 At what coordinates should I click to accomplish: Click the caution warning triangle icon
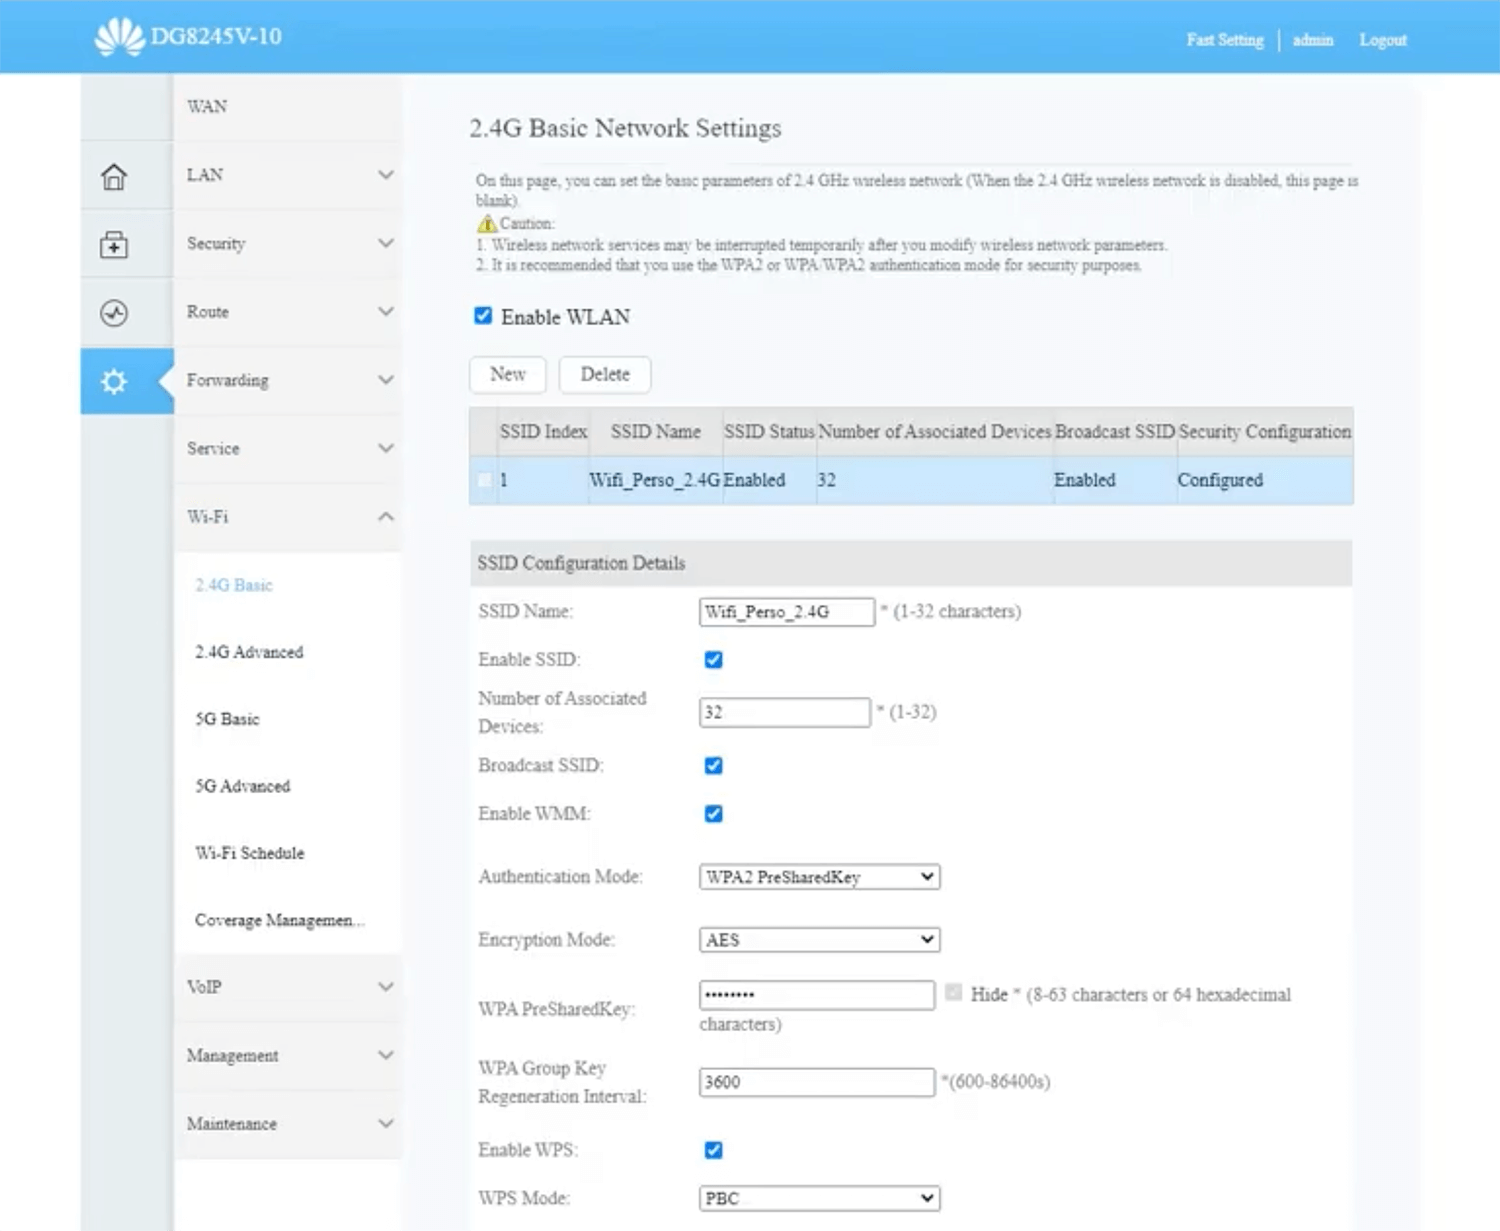[486, 224]
